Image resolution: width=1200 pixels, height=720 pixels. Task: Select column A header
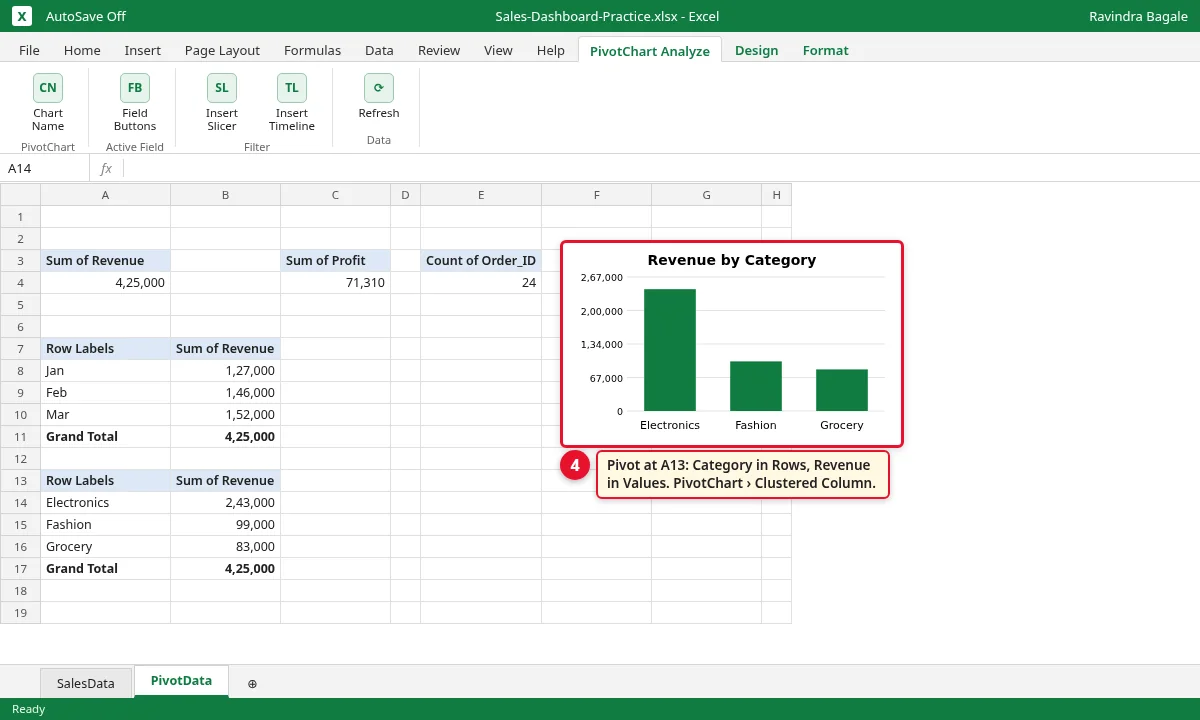[x=106, y=195]
